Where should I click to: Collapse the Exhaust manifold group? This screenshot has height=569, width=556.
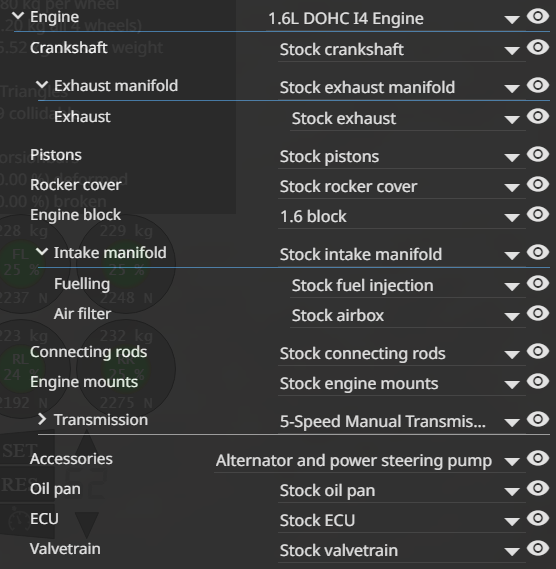42,85
